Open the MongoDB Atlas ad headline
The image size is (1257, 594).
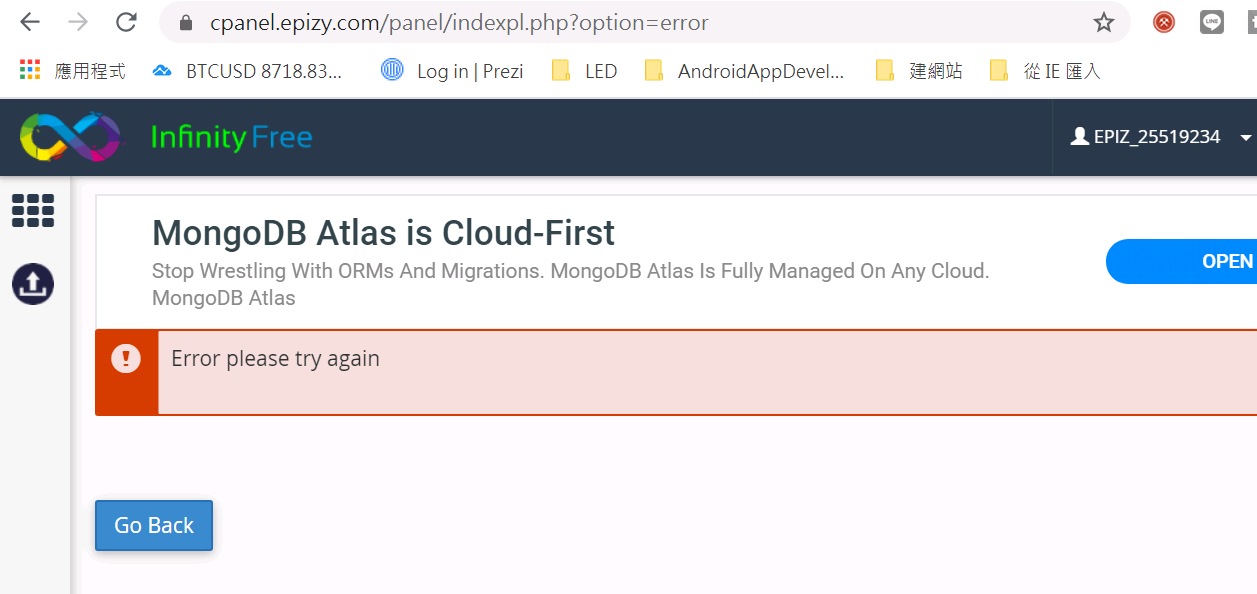(383, 233)
